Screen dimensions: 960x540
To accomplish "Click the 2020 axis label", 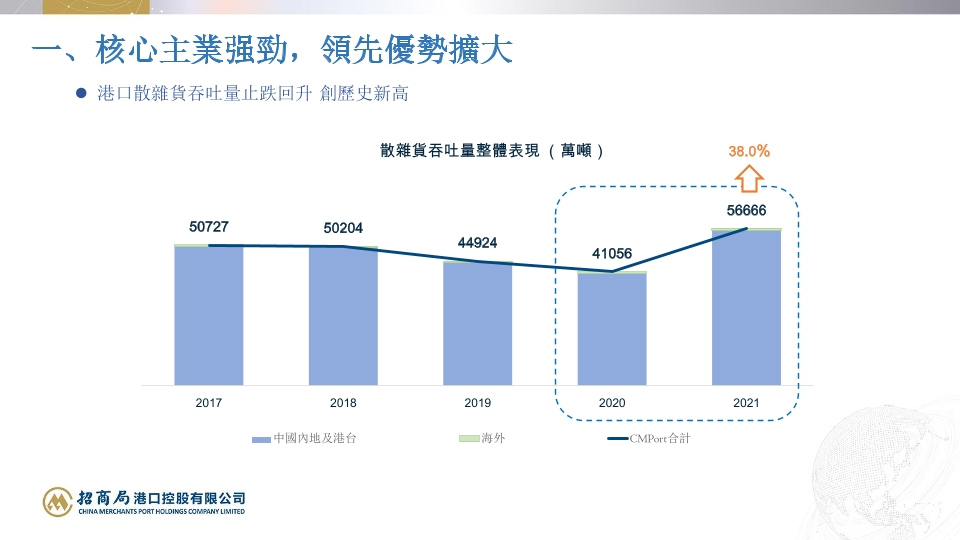I will [612, 403].
